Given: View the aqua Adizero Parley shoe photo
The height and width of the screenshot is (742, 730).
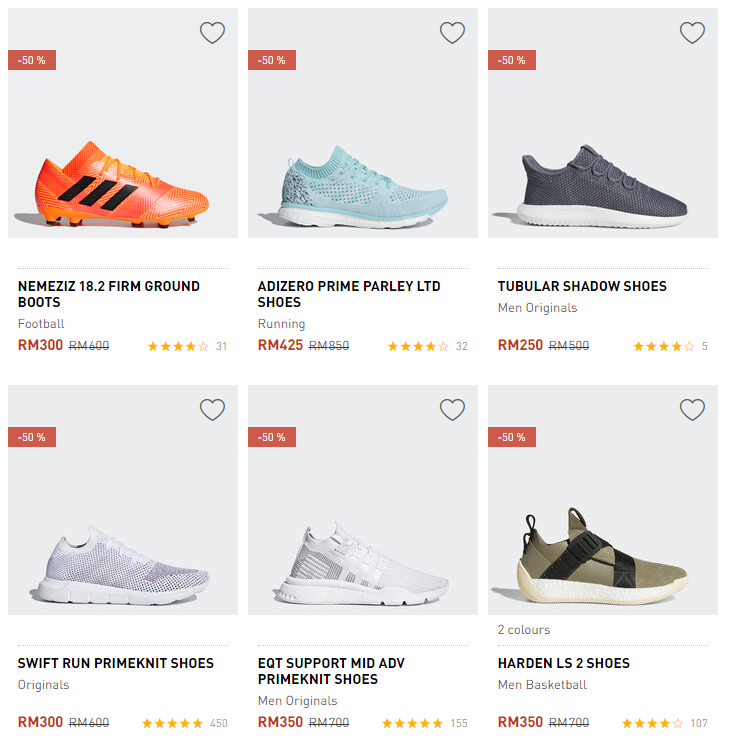Looking at the screenshot, I should pos(362,185).
